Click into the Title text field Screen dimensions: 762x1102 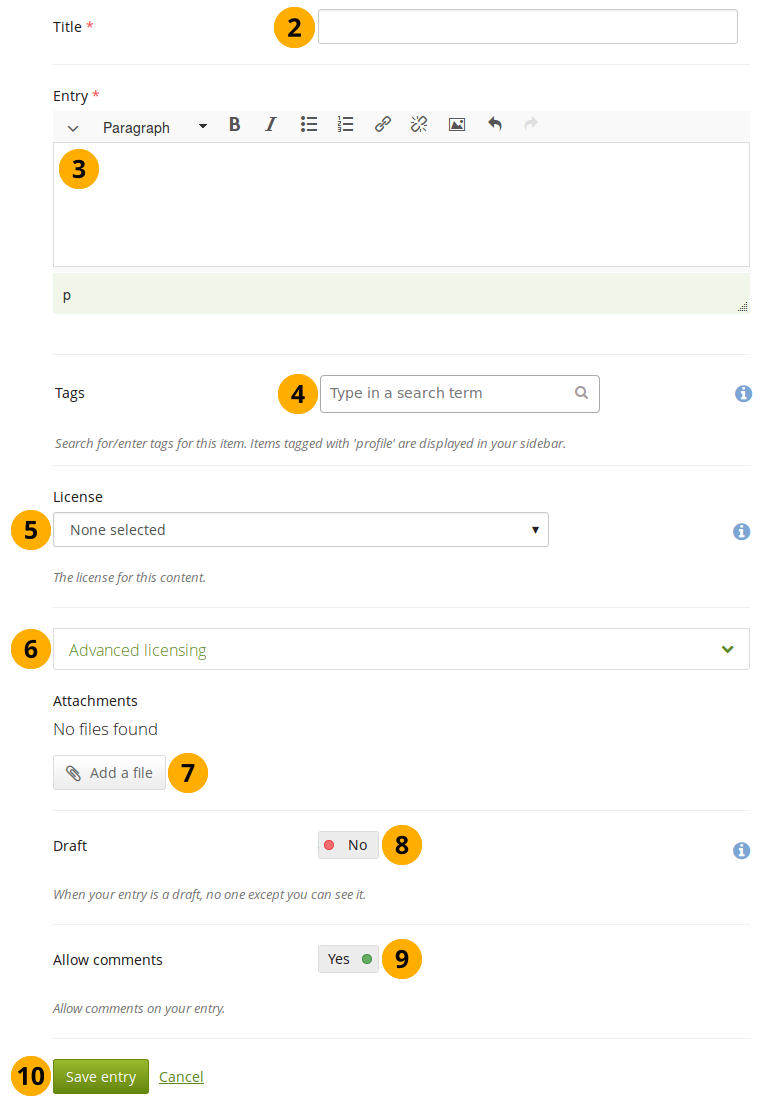(527, 27)
